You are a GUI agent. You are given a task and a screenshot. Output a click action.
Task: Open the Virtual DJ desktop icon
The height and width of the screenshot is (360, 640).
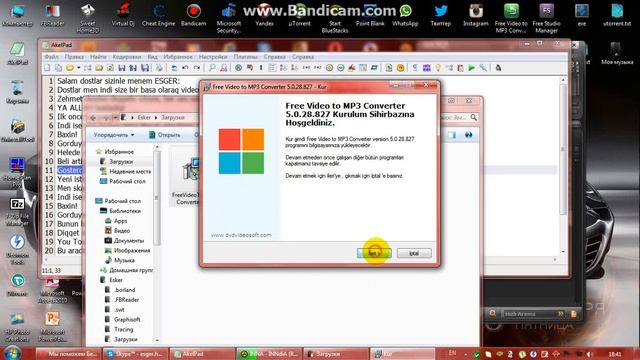tap(123, 16)
